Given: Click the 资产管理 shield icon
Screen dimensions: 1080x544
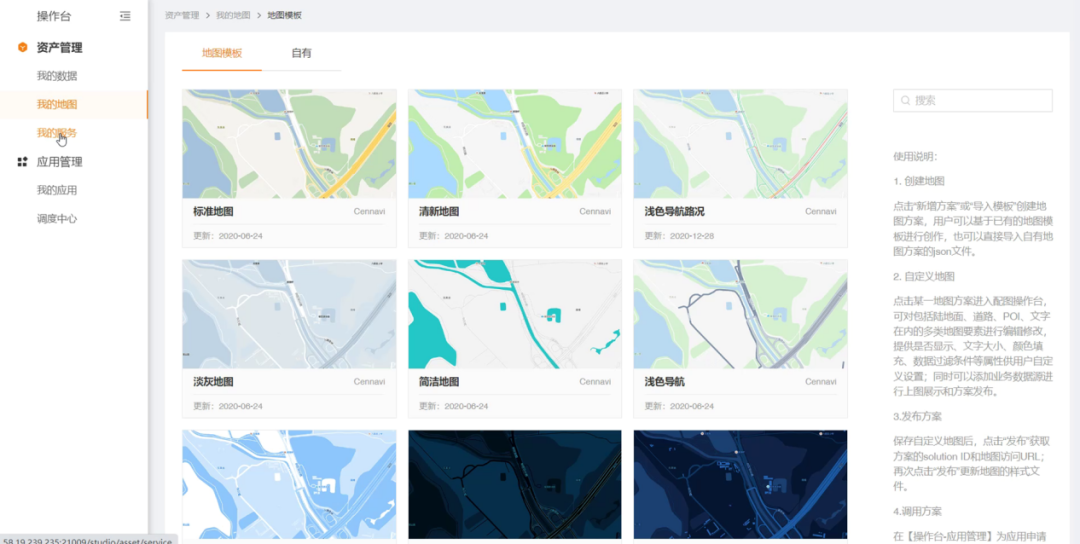Looking at the screenshot, I should point(23,47).
